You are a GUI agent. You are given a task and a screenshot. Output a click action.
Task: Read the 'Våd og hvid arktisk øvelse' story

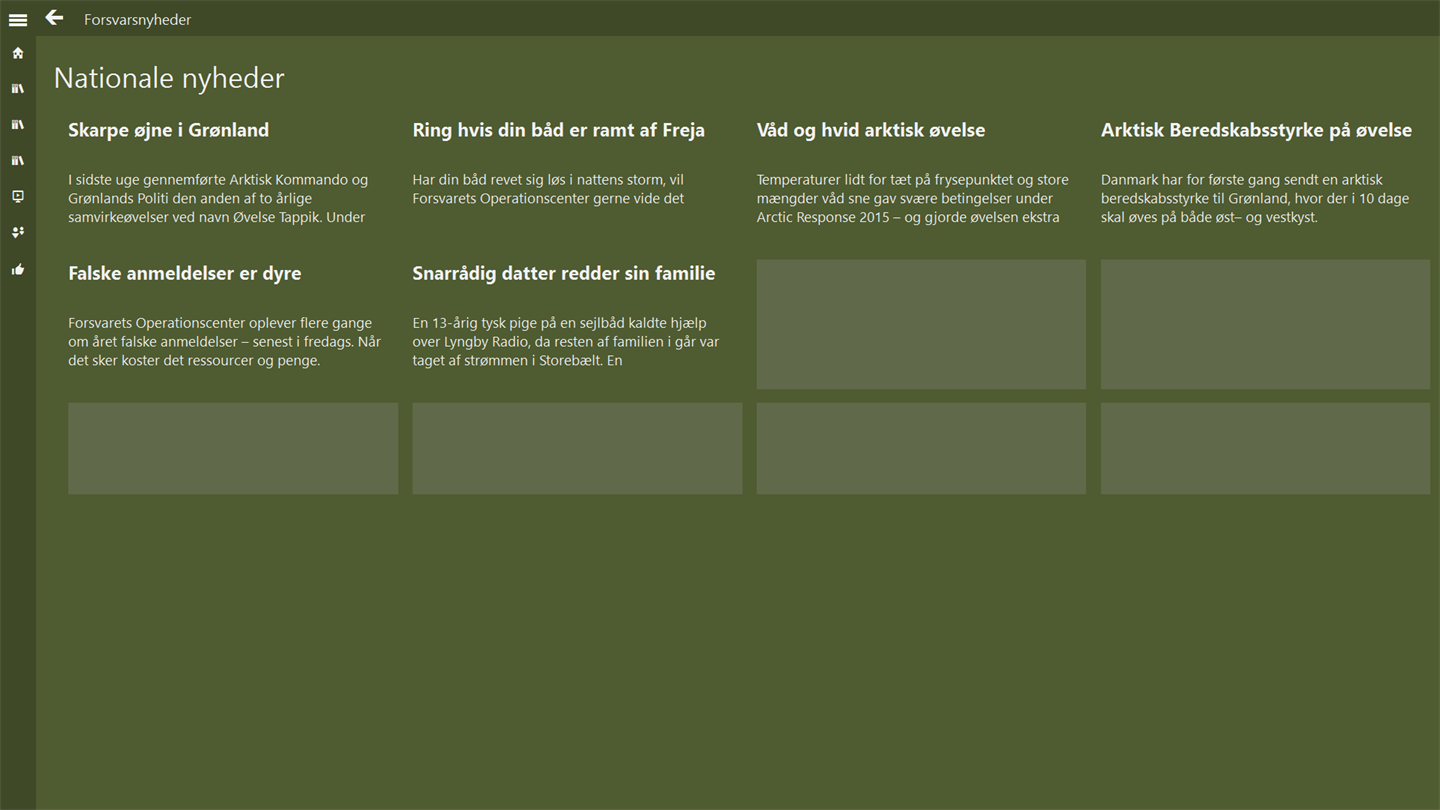point(870,130)
